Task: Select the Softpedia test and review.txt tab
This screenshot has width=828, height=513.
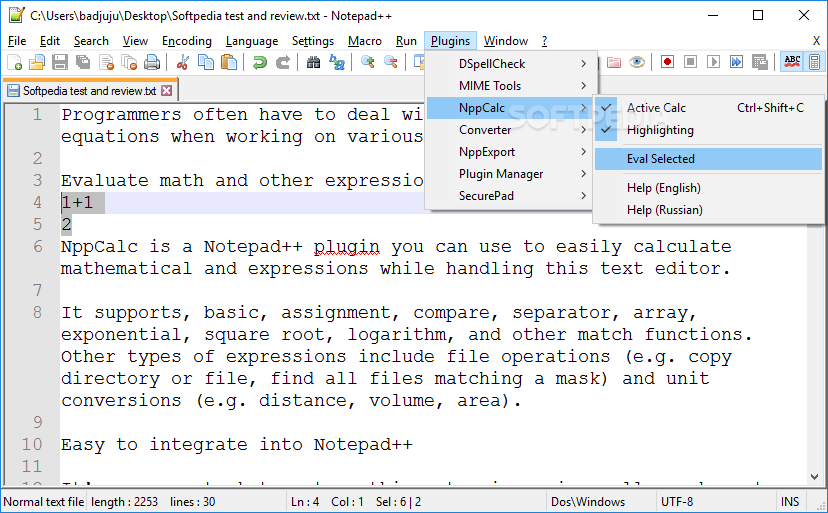Action: [x=89, y=91]
